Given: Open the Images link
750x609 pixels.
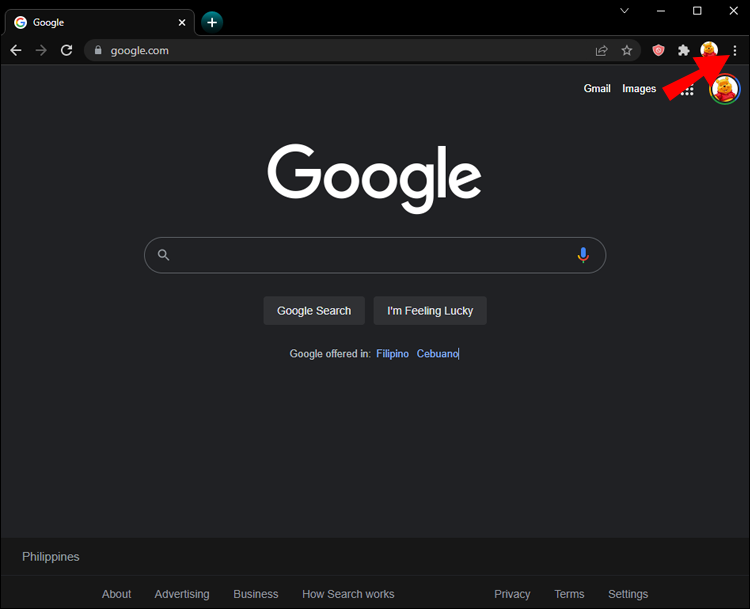Looking at the screenshot, I should tap(639, 89).
